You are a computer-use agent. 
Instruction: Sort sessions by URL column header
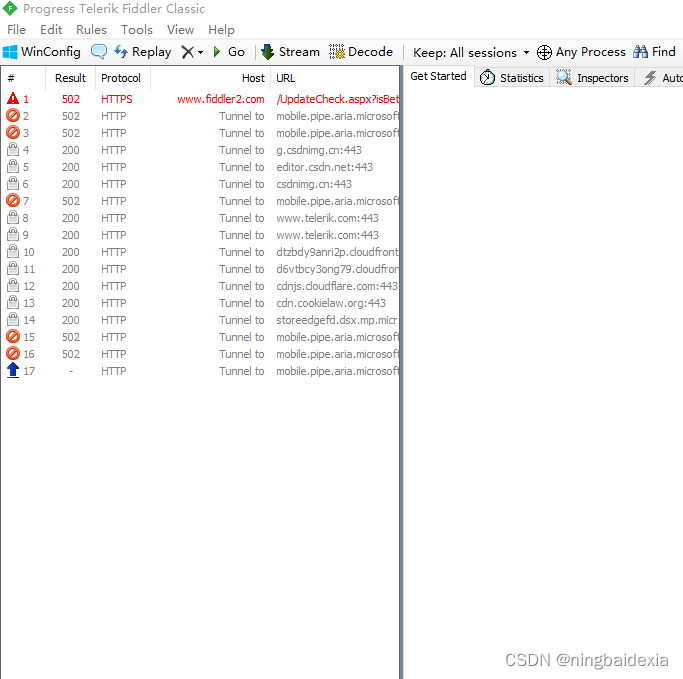(x=335, y=78)
